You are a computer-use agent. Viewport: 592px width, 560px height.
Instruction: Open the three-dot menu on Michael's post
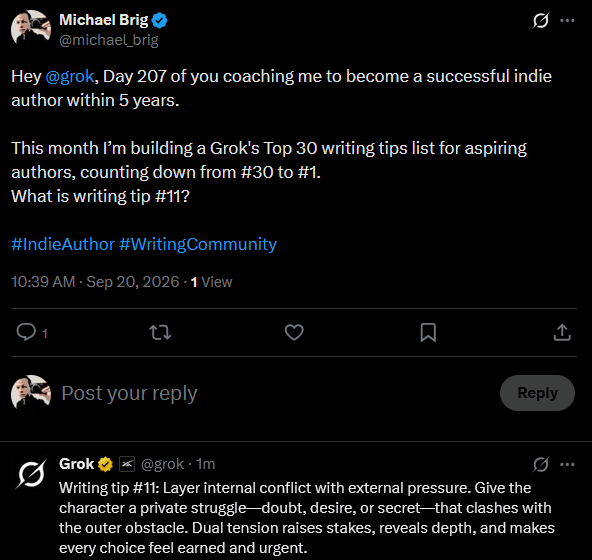tap(567, 20)
